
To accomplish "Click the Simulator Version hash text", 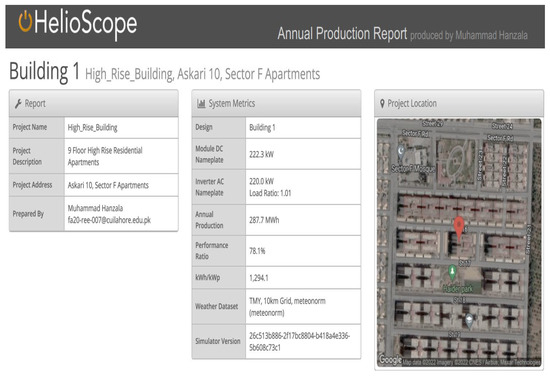I will [x=300, y=342].
